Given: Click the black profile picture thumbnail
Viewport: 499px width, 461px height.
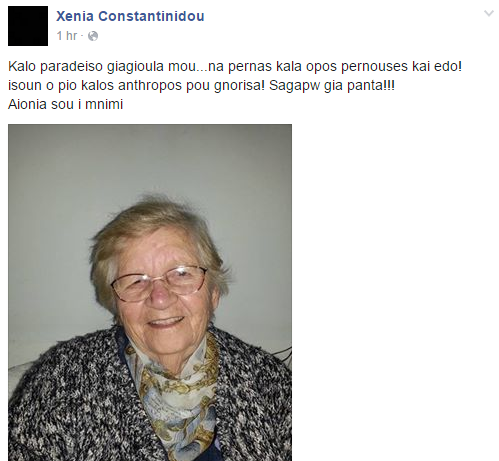Looking at the screenshot, I should [x=28, y=26].
